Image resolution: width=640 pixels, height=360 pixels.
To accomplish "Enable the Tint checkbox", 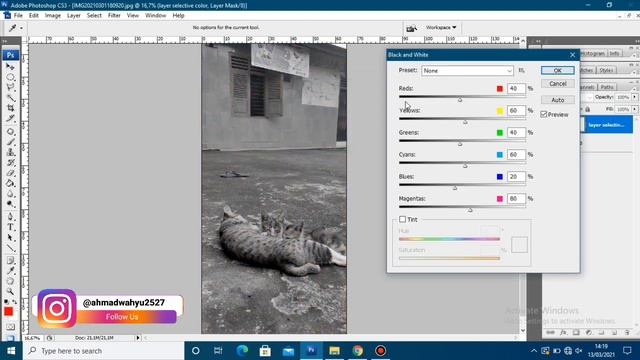I will pyautogui.click(x=402, y=220).
